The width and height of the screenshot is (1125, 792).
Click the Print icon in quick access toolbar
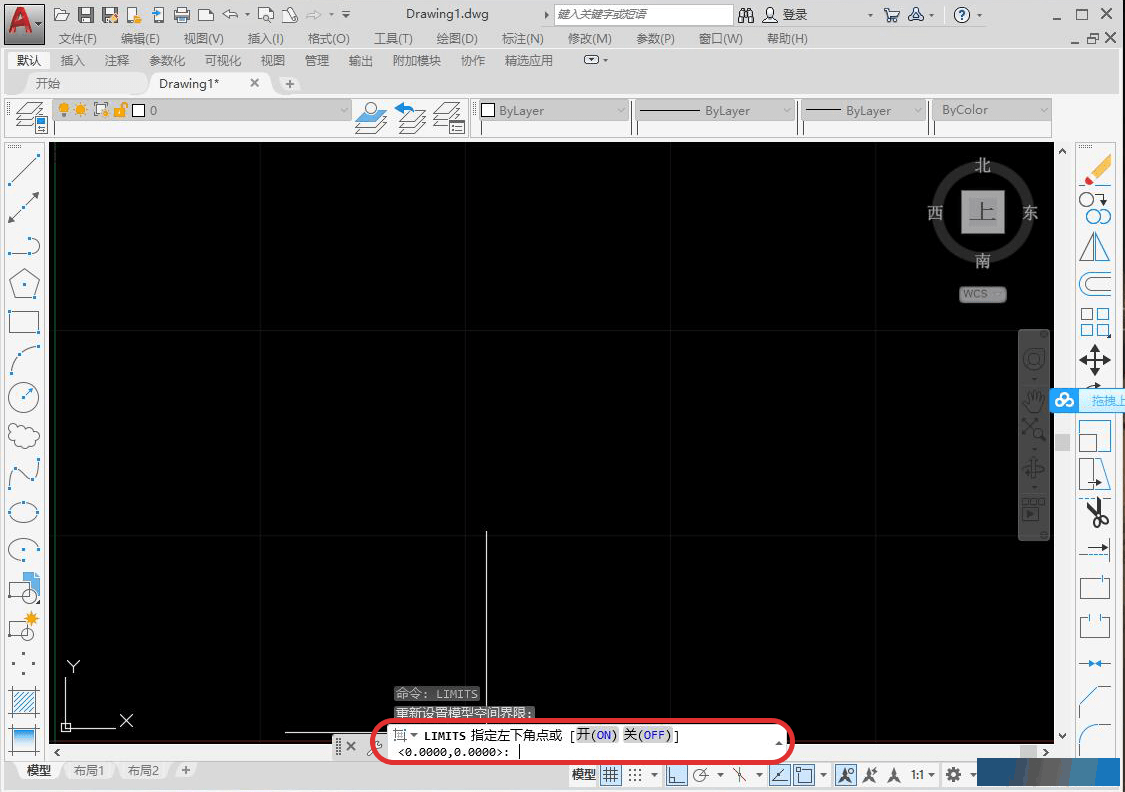(x=182, y=14)
